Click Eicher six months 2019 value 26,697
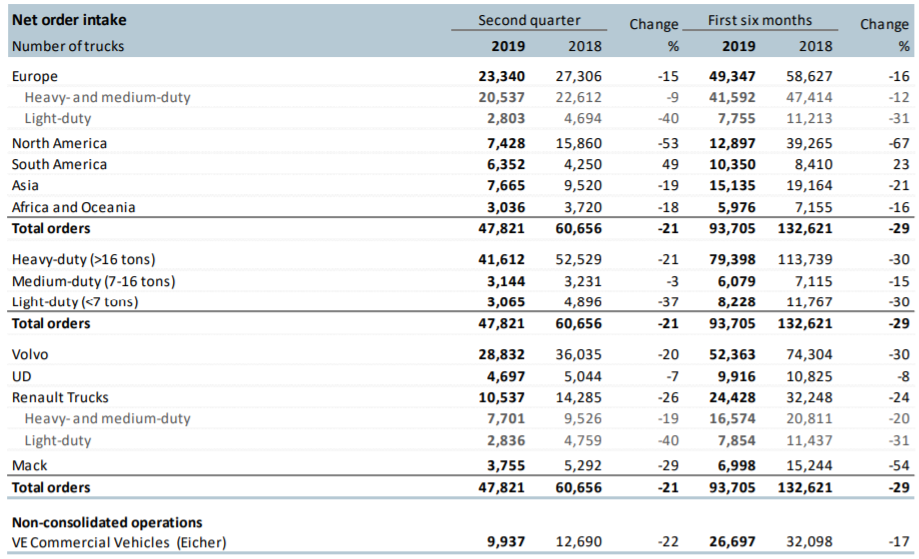Viewport: 919px width, 559px height. [732, 542]
